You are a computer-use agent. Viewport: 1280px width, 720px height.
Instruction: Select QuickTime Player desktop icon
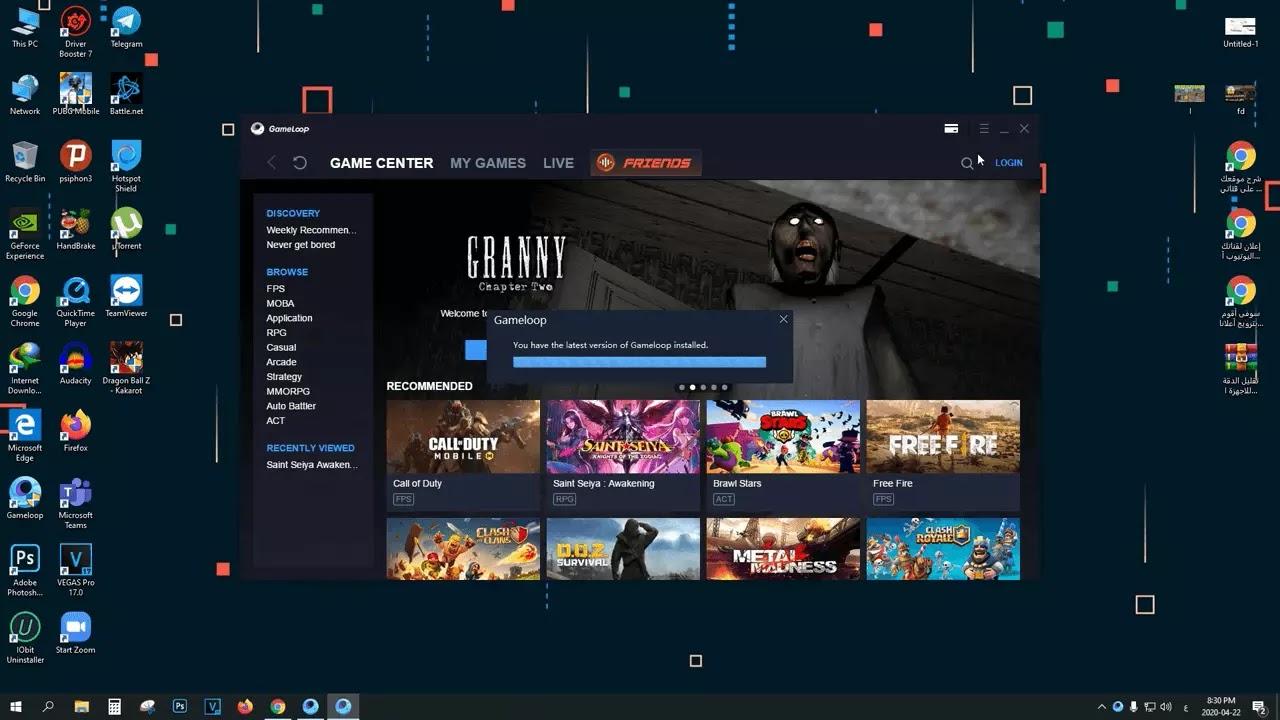[76, 302]
